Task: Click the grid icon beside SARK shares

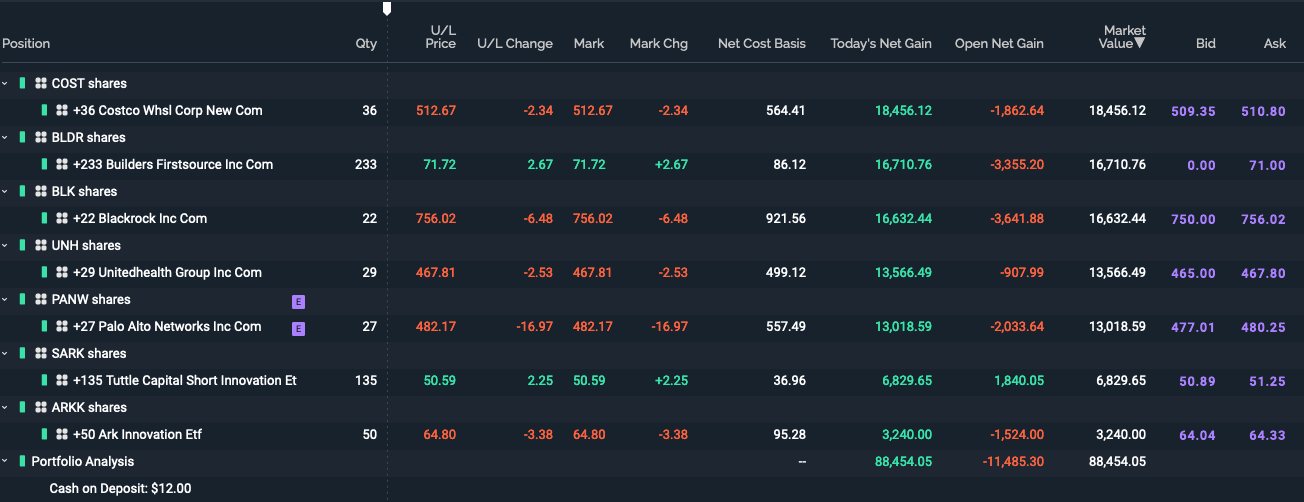Action: 41,353
